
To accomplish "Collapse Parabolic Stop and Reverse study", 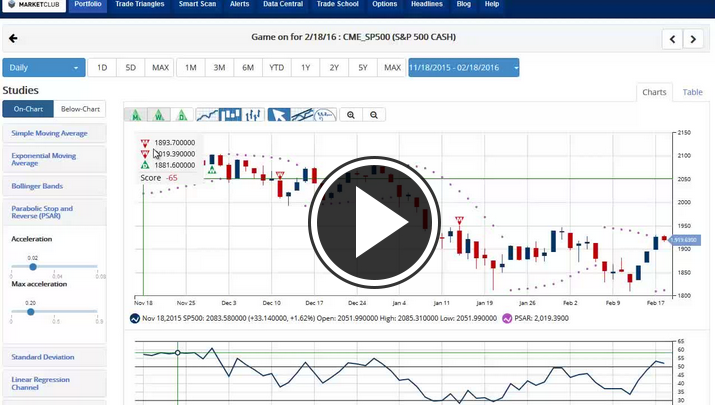I will point(54,212).
